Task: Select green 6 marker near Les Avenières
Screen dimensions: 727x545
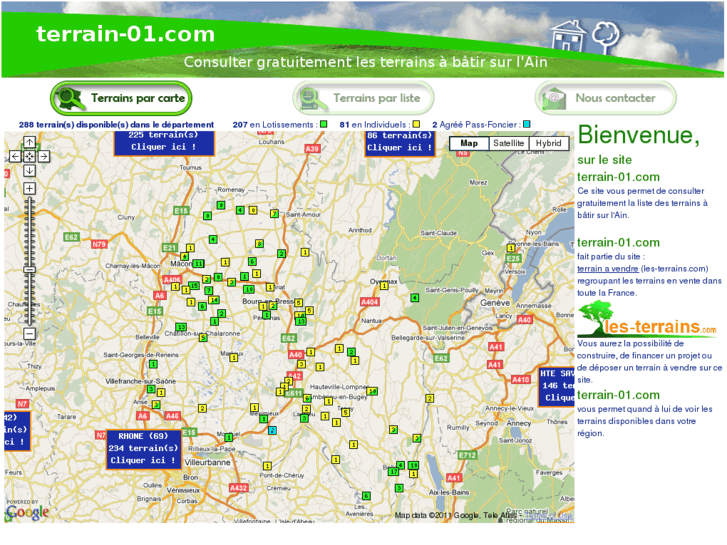Action: pos(366,496)
